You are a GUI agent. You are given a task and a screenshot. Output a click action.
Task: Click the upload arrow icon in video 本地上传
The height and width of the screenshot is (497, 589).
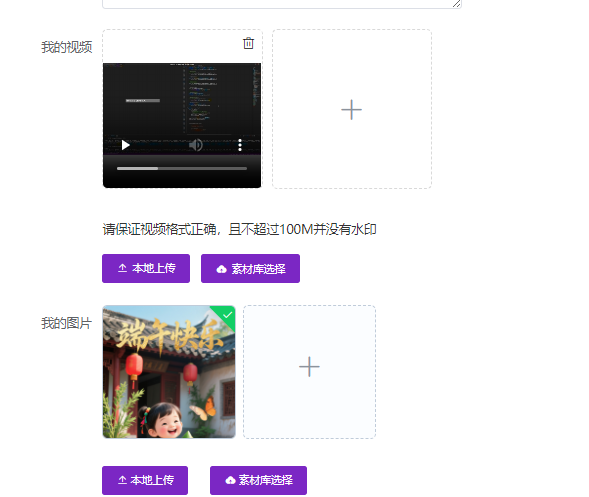point(122,268)
